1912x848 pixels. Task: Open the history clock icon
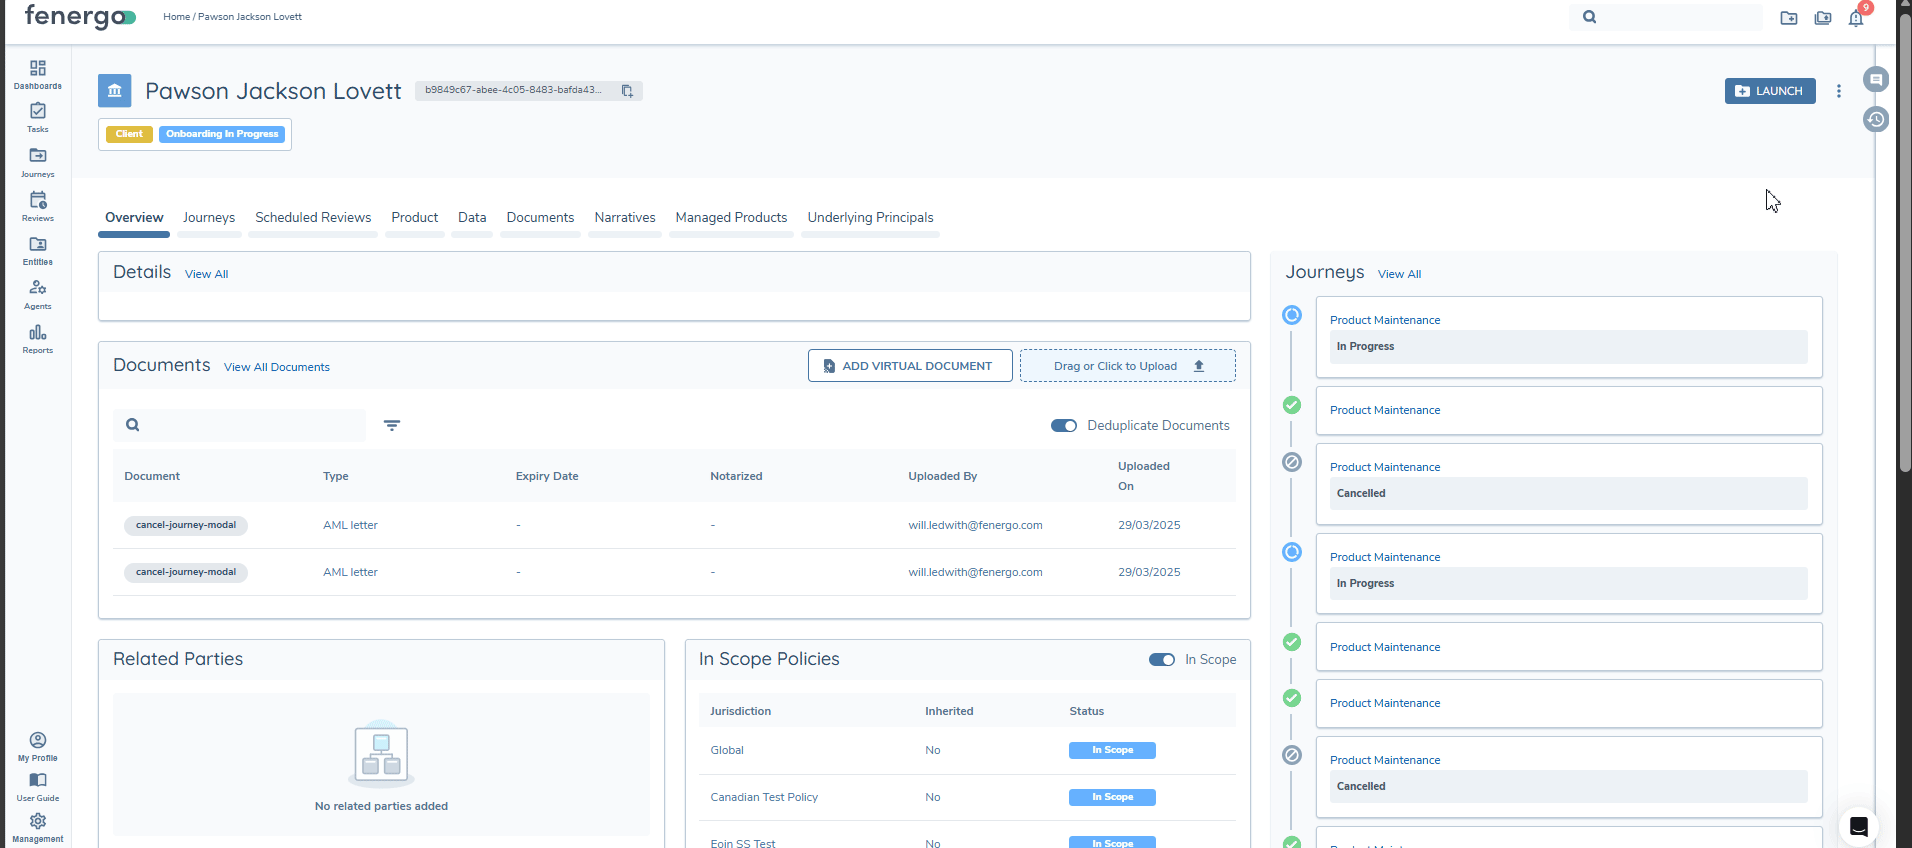[x=1876, y=120]
